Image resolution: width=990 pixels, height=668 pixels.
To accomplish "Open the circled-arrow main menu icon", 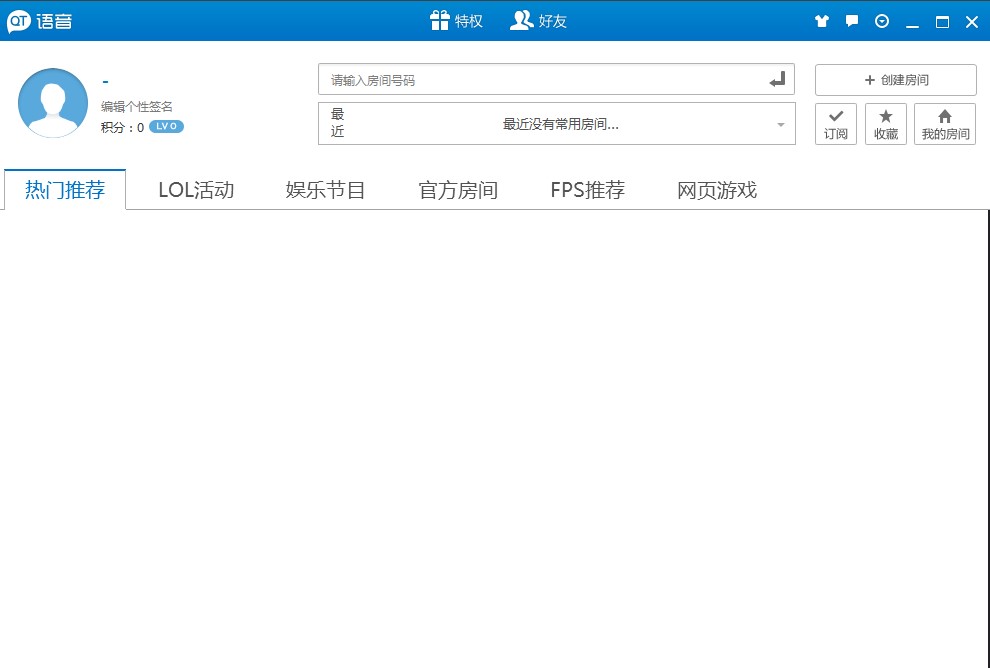I will 882,21.
